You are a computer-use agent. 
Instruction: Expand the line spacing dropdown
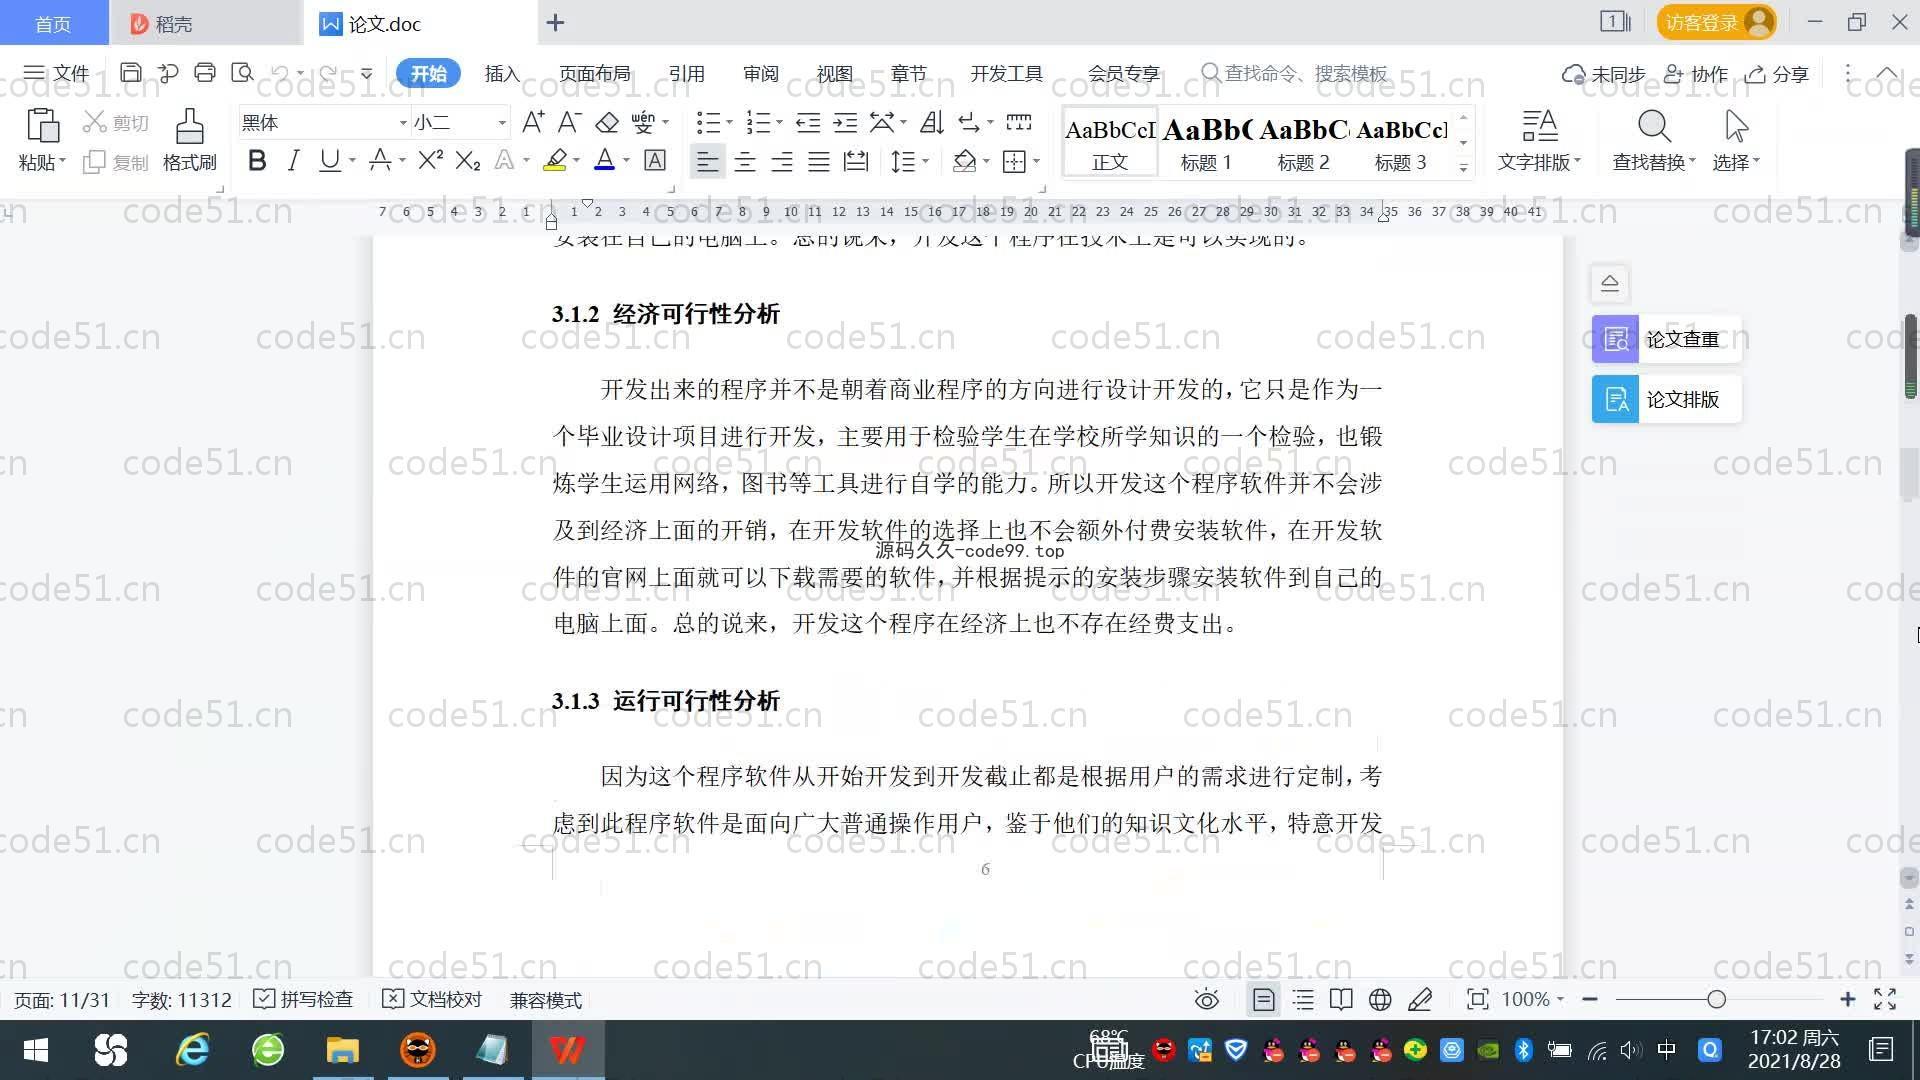926,161
